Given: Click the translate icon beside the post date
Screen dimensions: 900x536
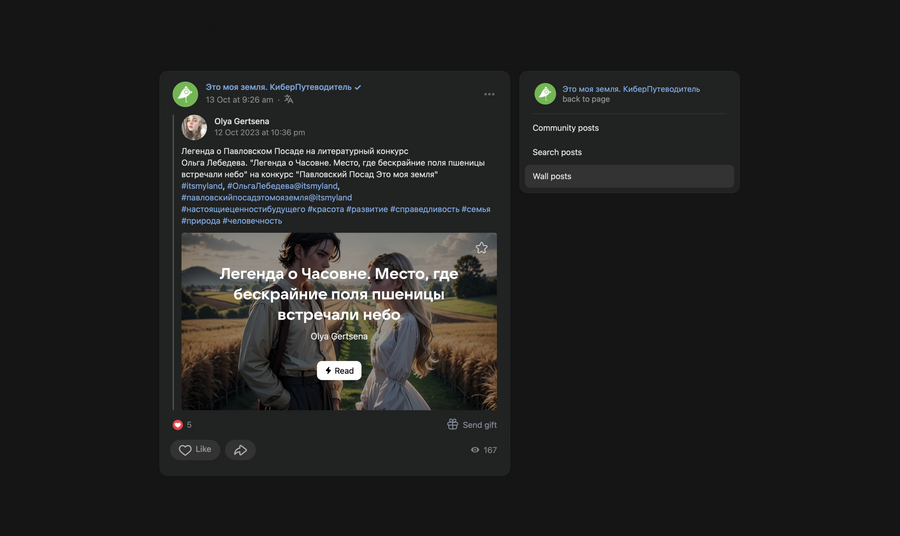Looking at the screenshot, I should pos(289,99).
